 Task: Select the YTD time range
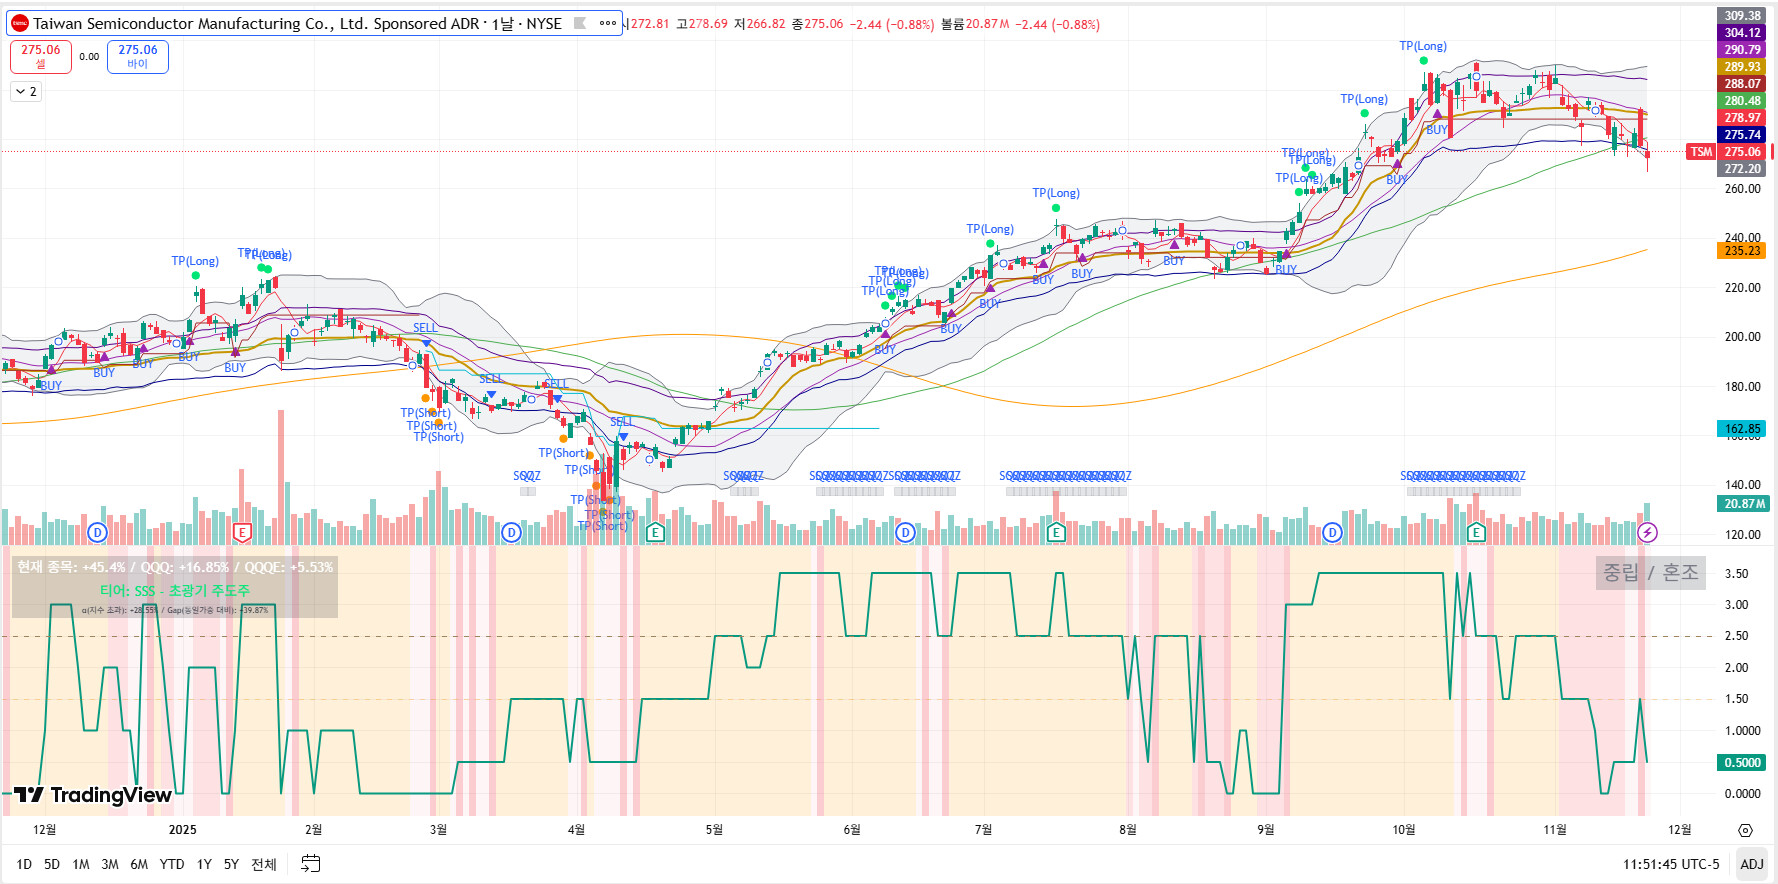pos(172,864)
